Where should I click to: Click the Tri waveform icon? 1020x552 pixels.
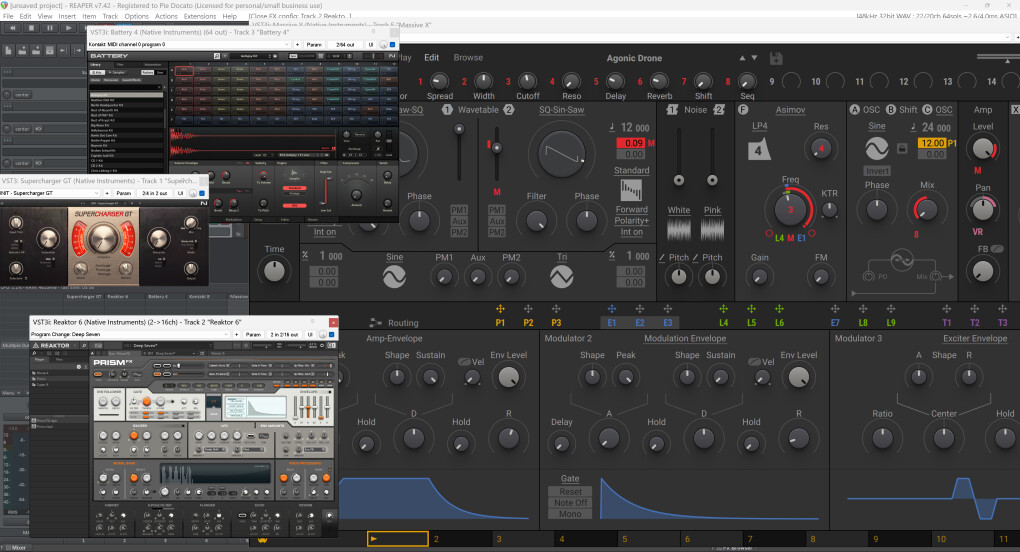click(562, 277)
